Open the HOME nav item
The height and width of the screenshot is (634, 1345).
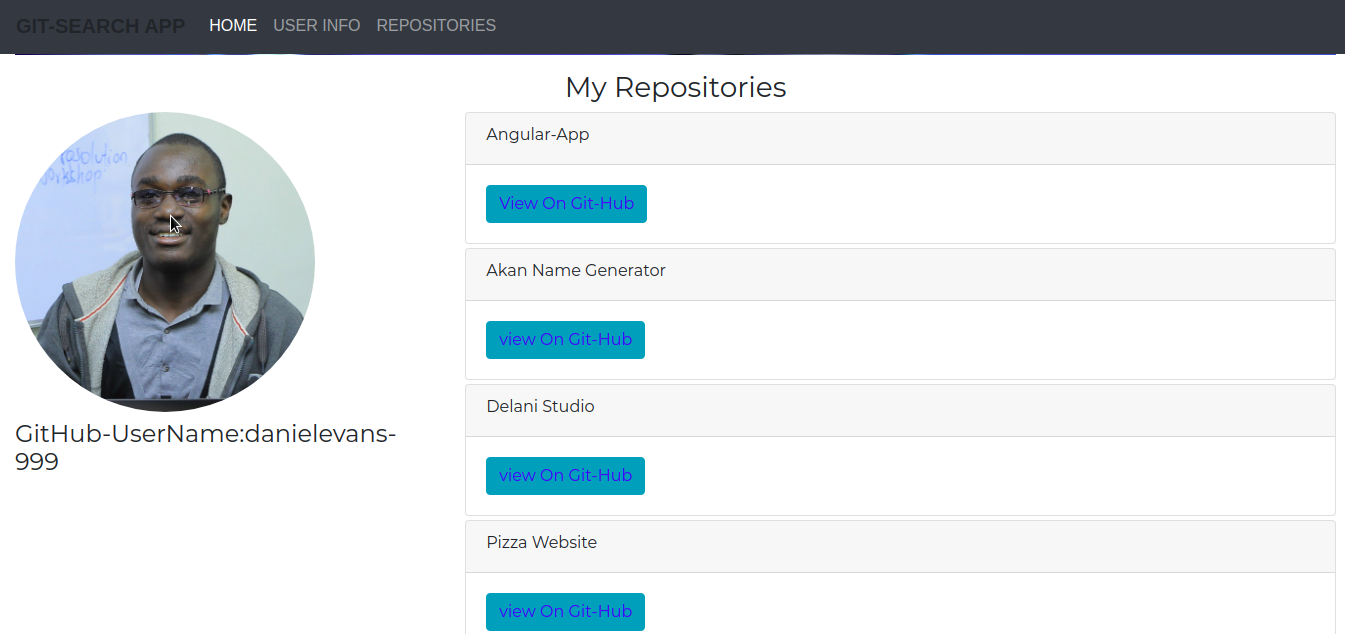(233, 26)
